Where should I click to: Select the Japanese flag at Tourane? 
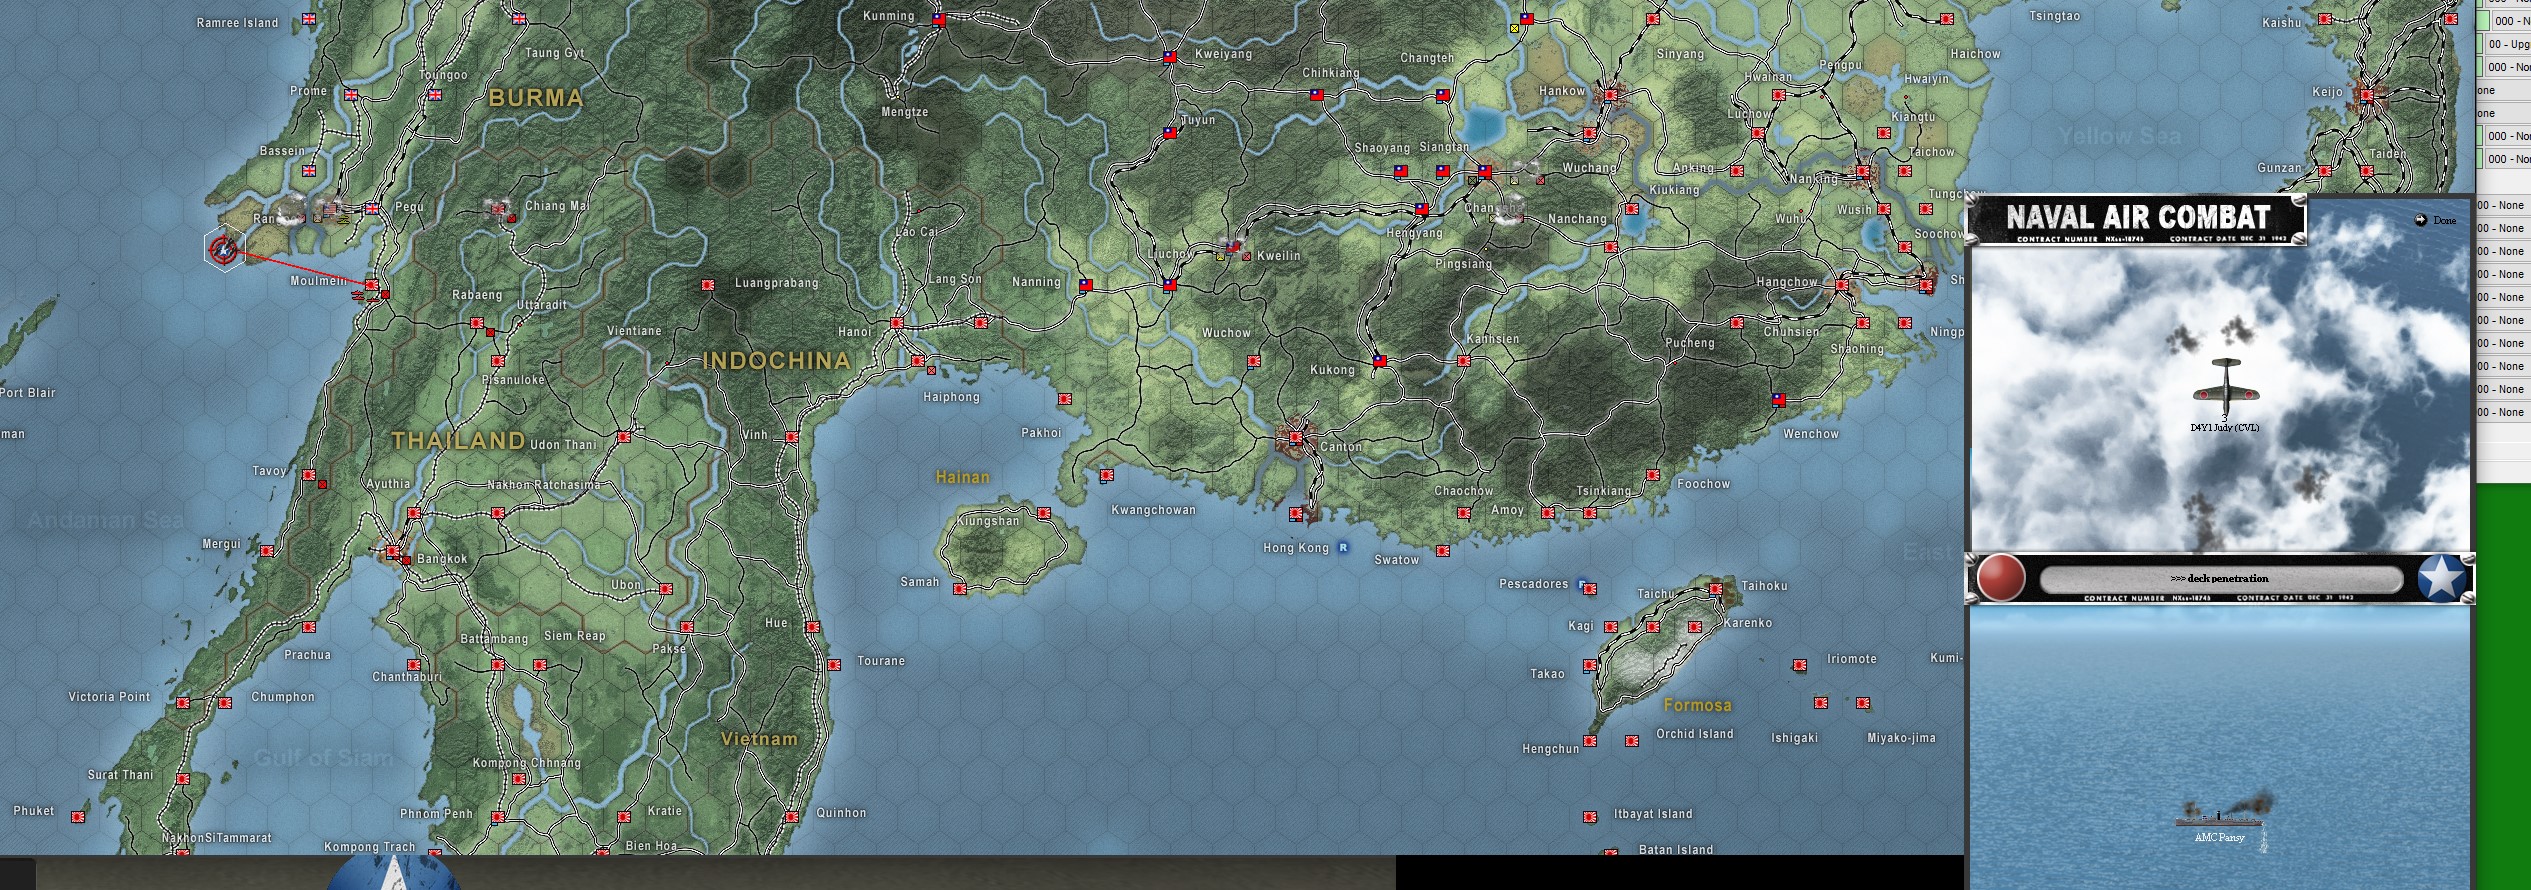click(834, 665)
